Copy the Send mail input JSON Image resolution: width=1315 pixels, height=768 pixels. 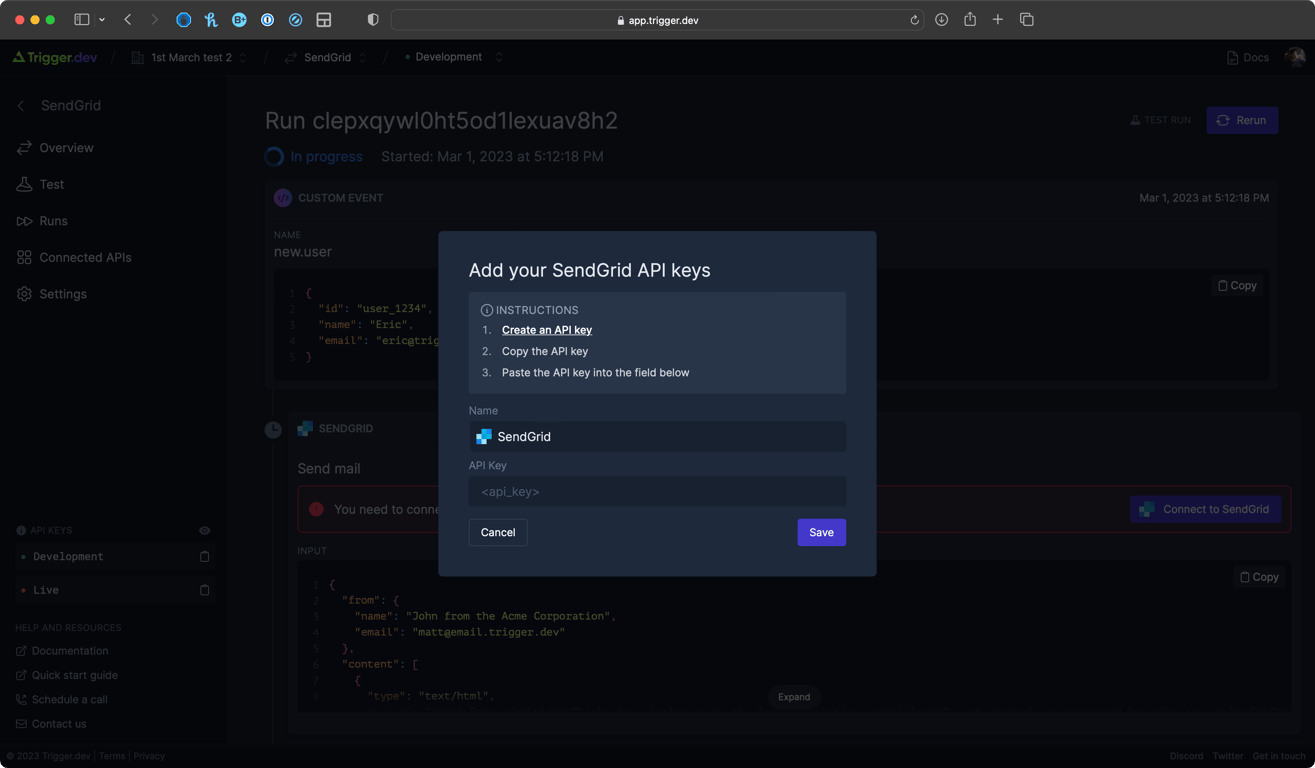[x=1259, y=577]
